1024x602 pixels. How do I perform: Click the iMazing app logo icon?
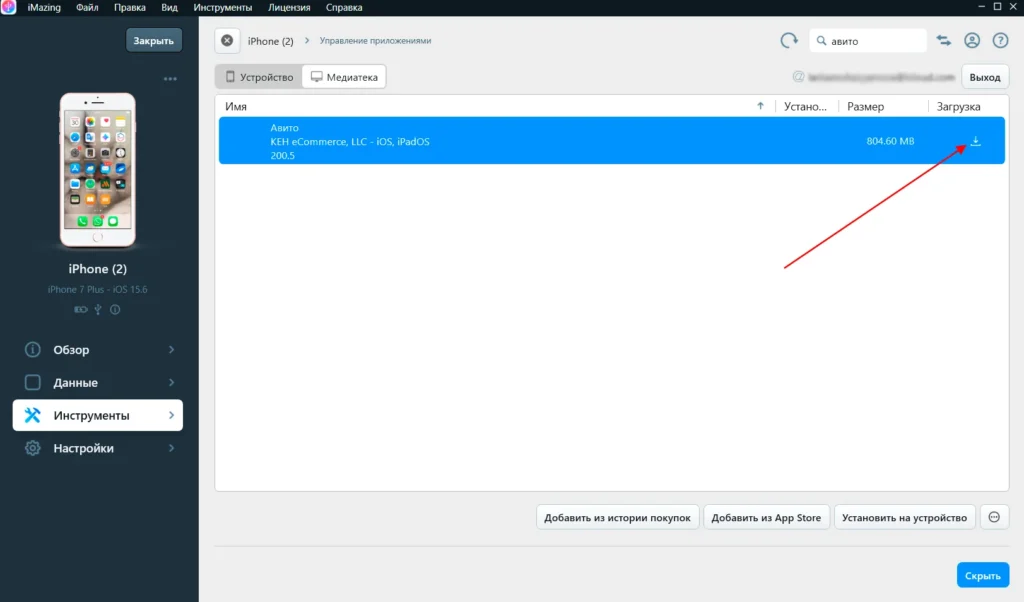[8, 7]
